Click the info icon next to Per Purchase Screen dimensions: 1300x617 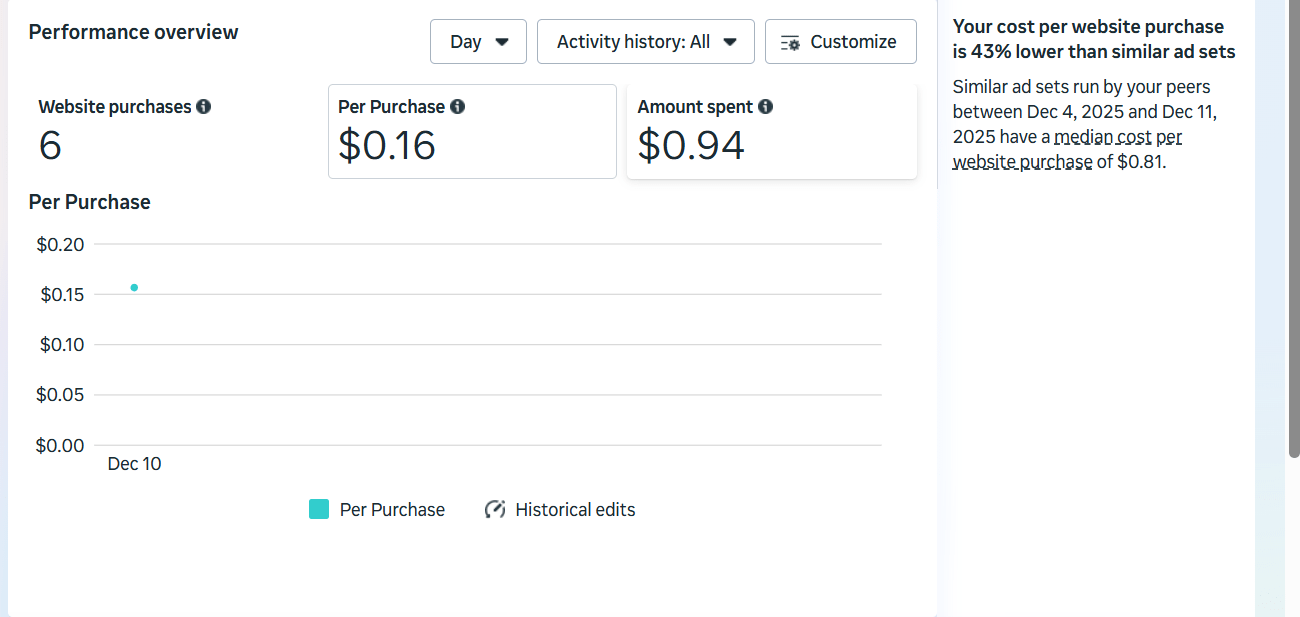[x=457, y=107]
